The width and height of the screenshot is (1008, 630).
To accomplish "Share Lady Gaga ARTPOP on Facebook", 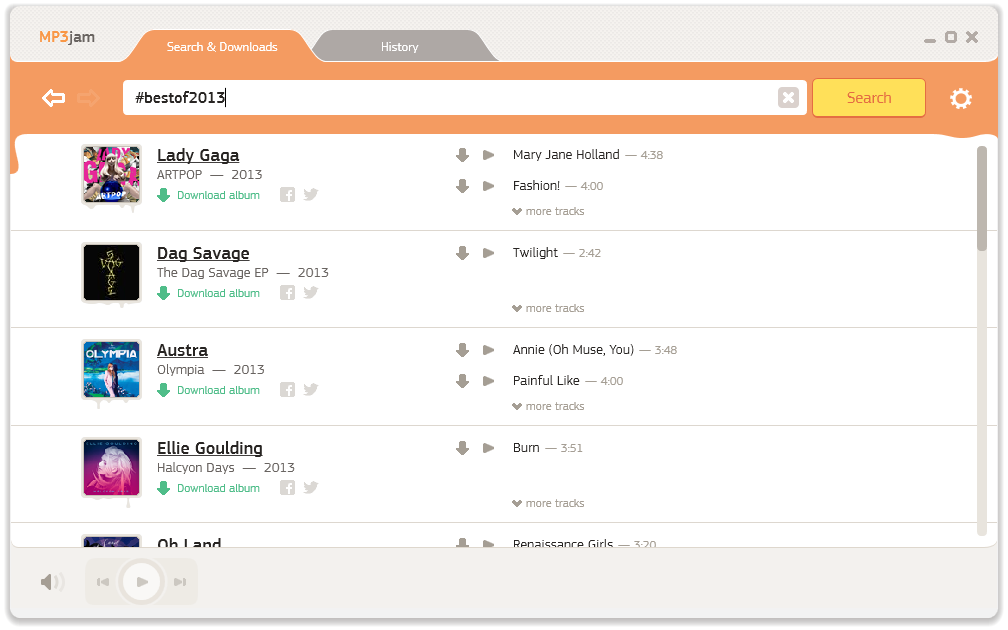I will coord(287,195).
